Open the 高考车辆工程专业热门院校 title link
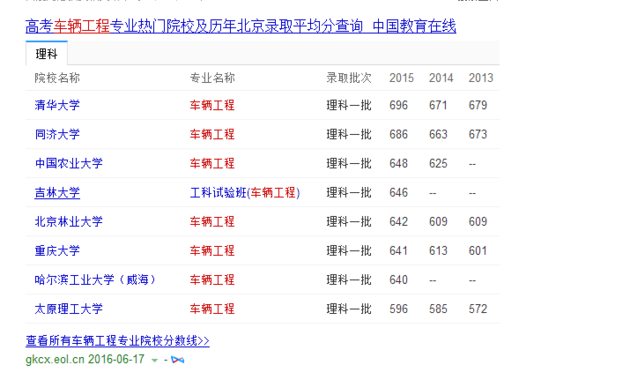The height and width of the screenshot is (380, 630). 241,27
